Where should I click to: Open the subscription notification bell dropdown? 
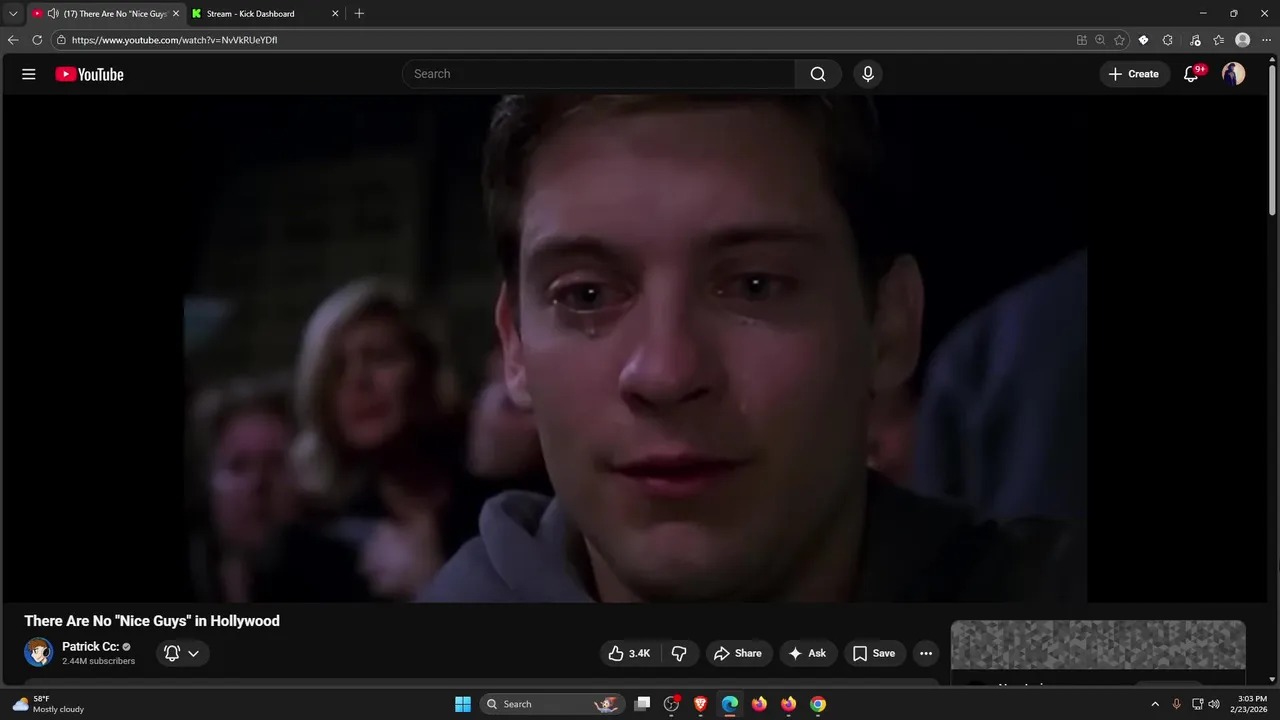(x=182, y=653)
